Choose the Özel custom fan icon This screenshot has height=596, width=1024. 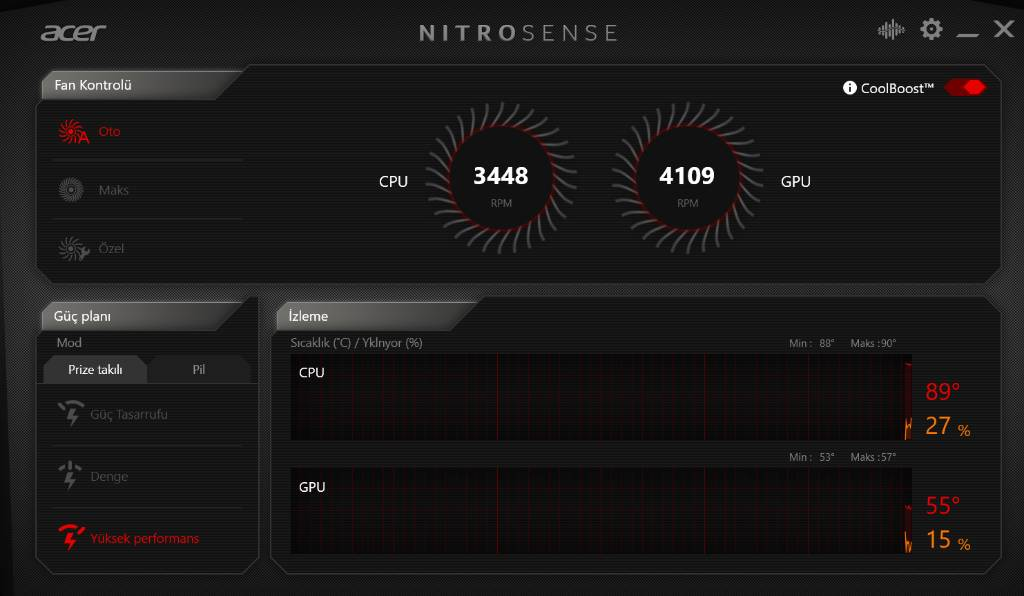coord(73,249)
